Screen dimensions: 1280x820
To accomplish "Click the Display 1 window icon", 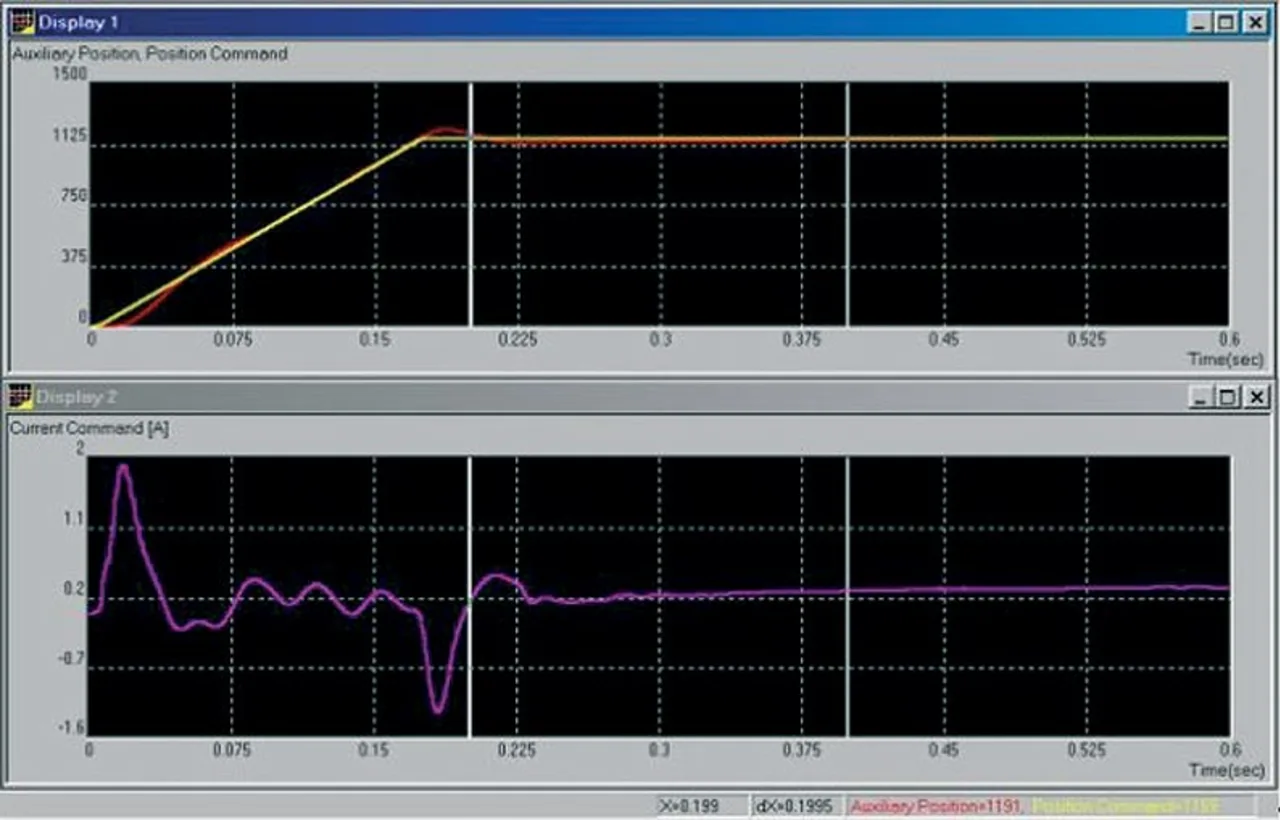I will coord(21,22).
